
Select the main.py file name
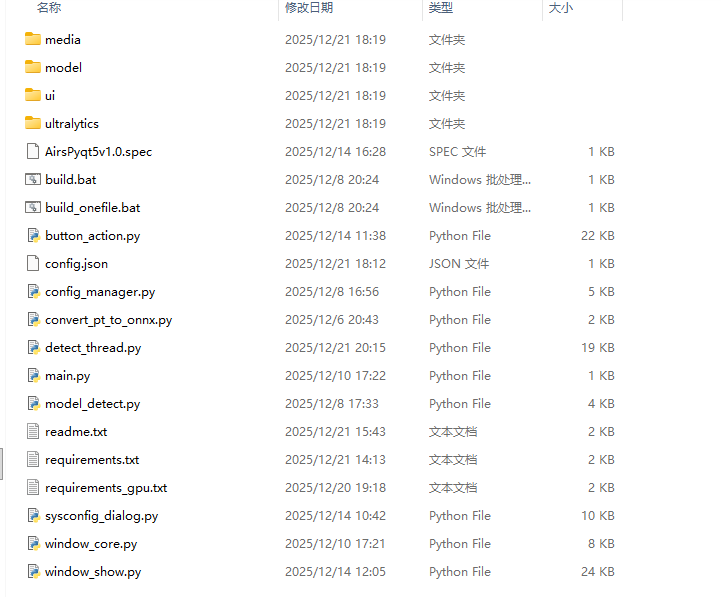click(x=68, y=376)
